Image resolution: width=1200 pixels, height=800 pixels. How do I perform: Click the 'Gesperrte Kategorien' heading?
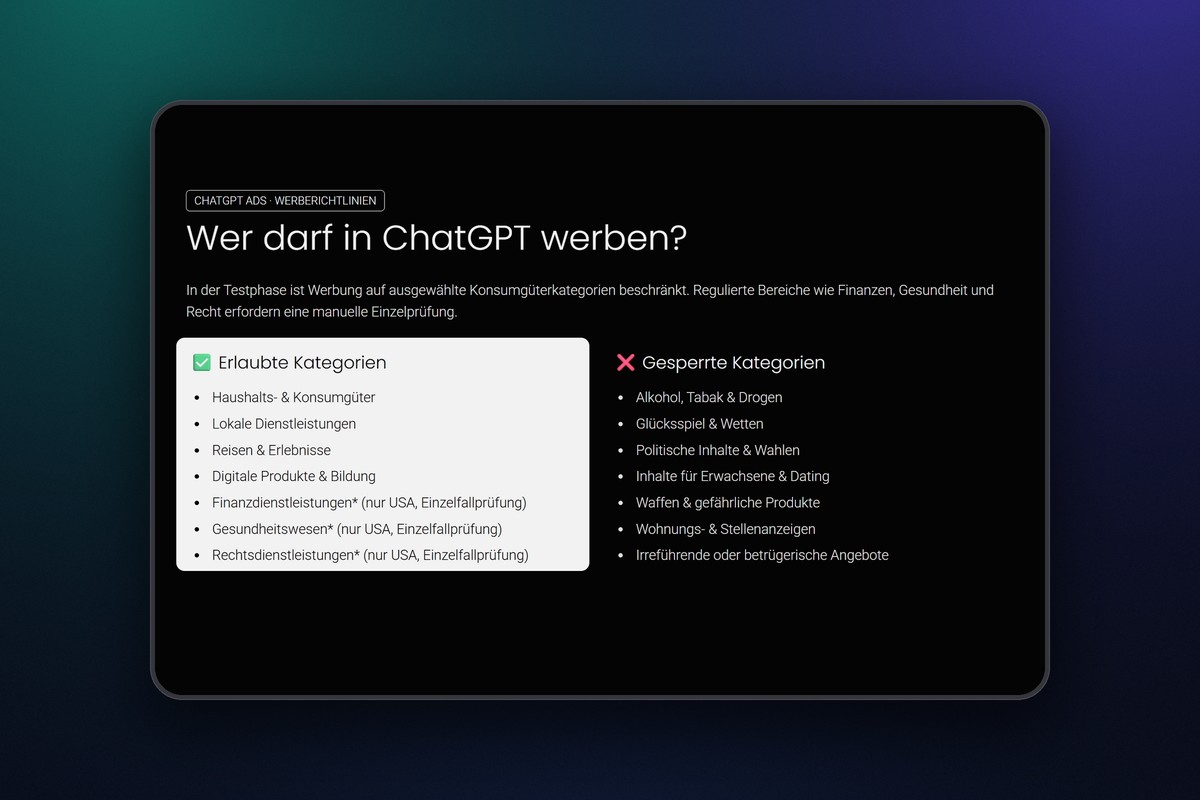coord(733,363)
